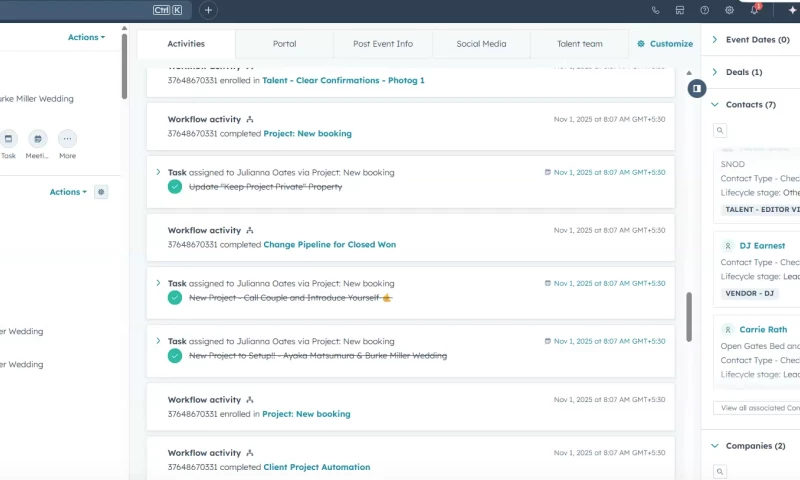Click the activity feed scroll up arrow
Screen dimensions: 800x480
(689, 73)
